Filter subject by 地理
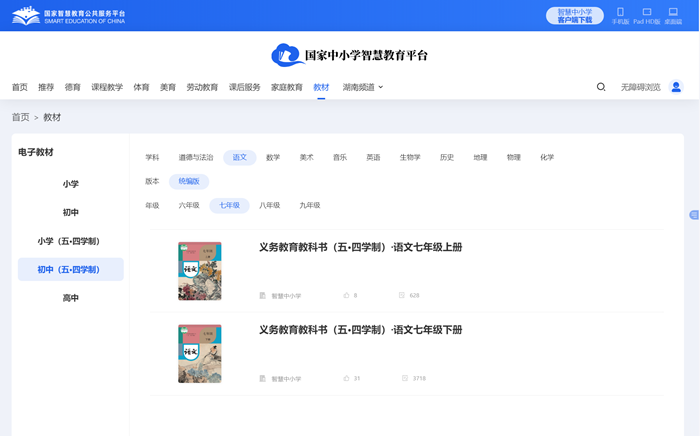Screen dimensions: 700x436 point(480,157)
